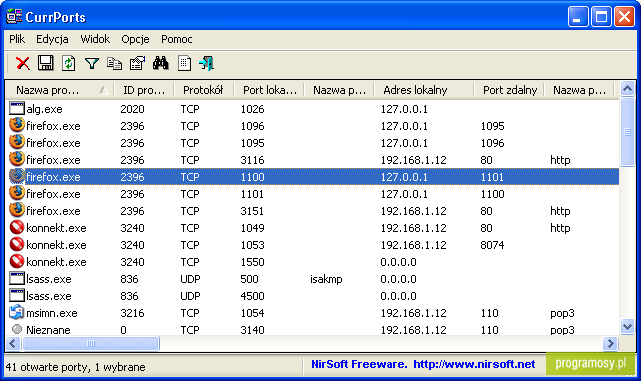Click the CurrPorts title bar icon

[14, 16]
